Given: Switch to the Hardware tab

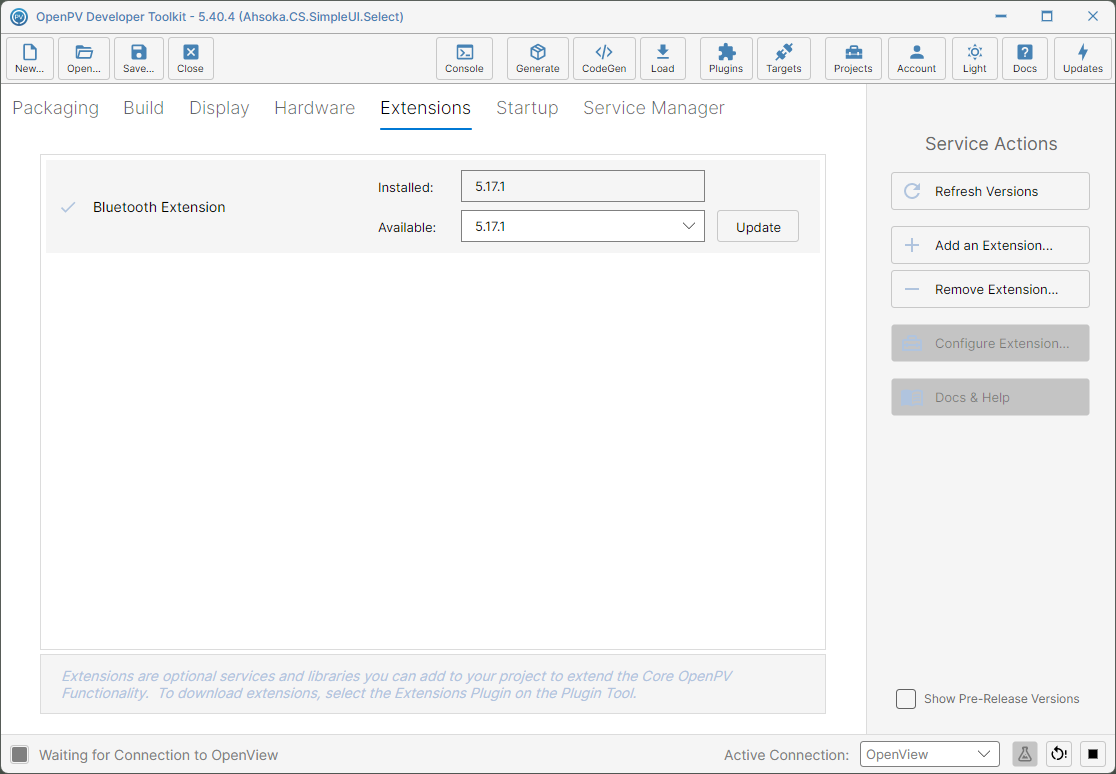Looking at the screenshot, I should pos(315,108).
